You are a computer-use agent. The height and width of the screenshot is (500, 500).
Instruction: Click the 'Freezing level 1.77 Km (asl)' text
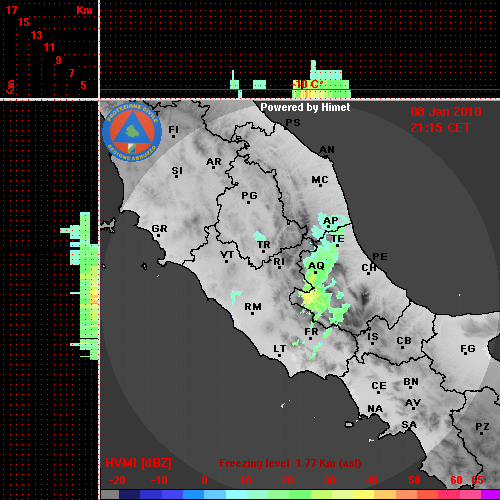tap(290, 463)
